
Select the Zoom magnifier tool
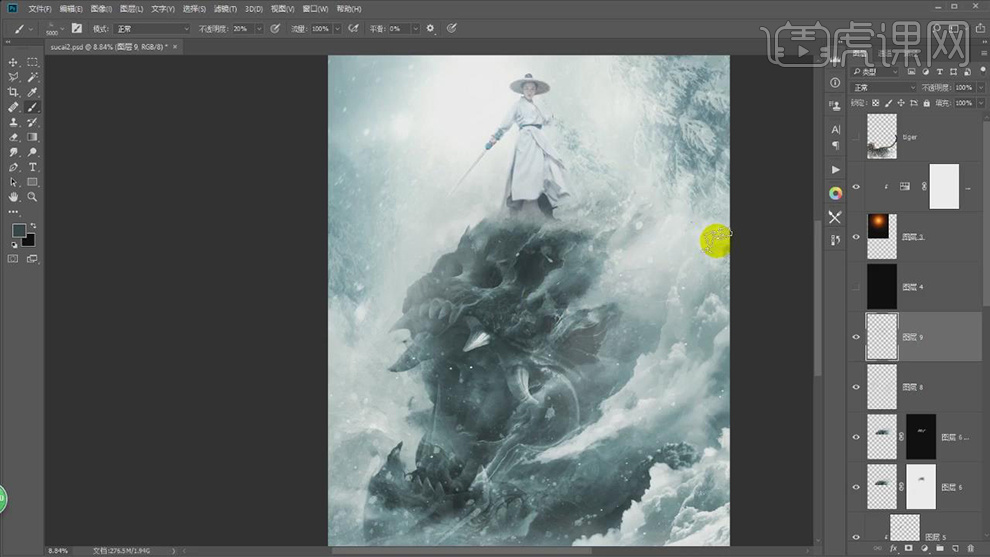point(32,197)
